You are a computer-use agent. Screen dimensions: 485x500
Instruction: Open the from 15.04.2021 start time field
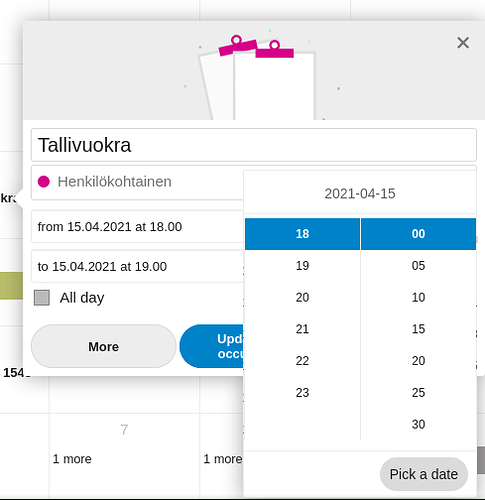coord(138,227)
